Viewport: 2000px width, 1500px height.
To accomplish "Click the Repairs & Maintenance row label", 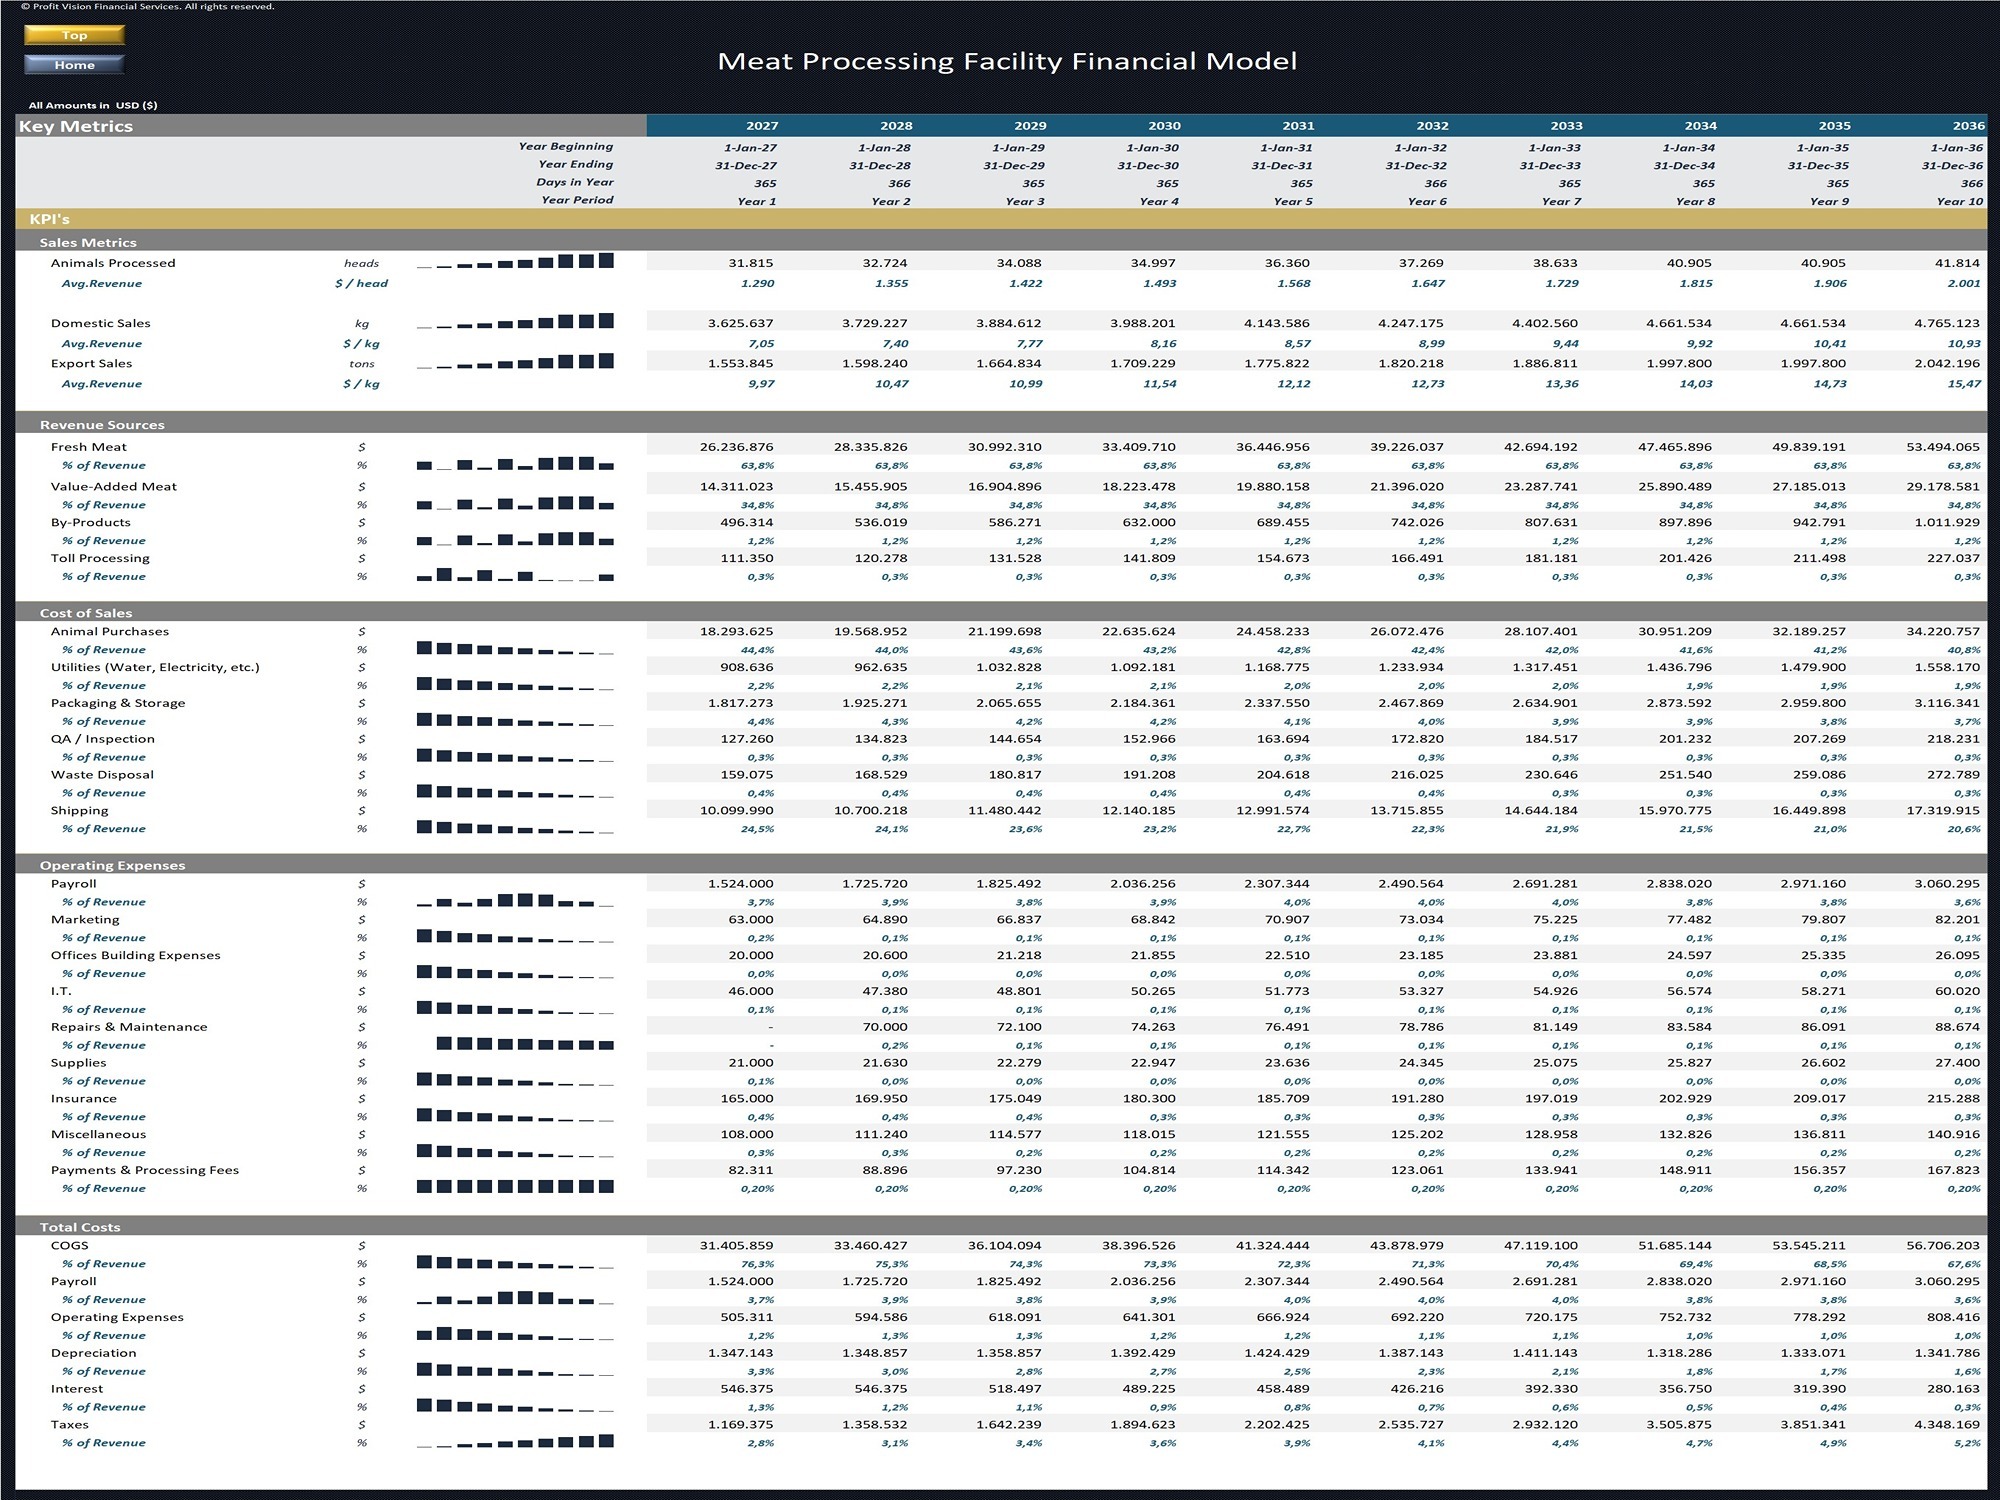I will (x=129, y=1027).
